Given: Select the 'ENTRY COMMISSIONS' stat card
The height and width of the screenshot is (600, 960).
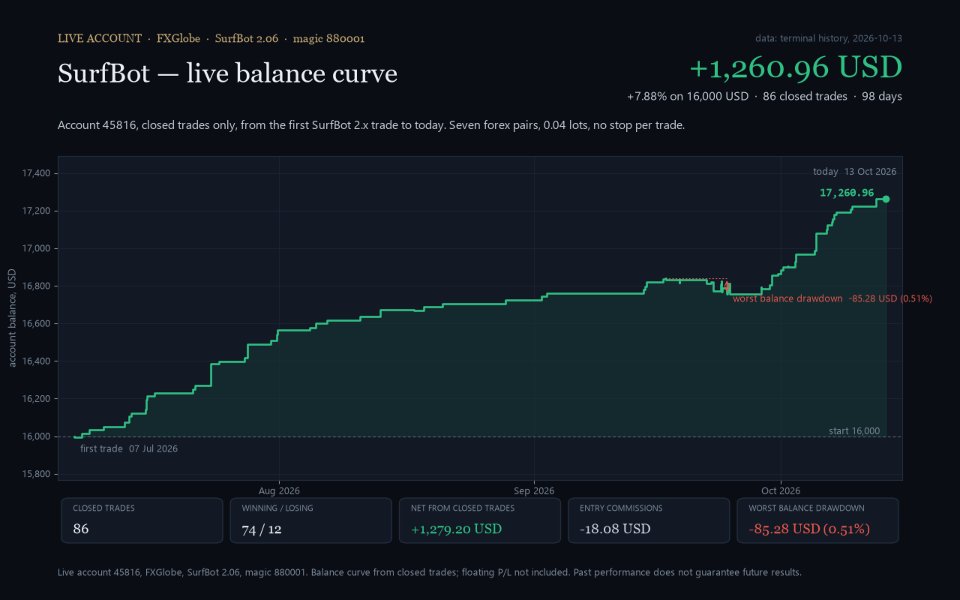Looking at the screenshot, I should click(649, 520).
